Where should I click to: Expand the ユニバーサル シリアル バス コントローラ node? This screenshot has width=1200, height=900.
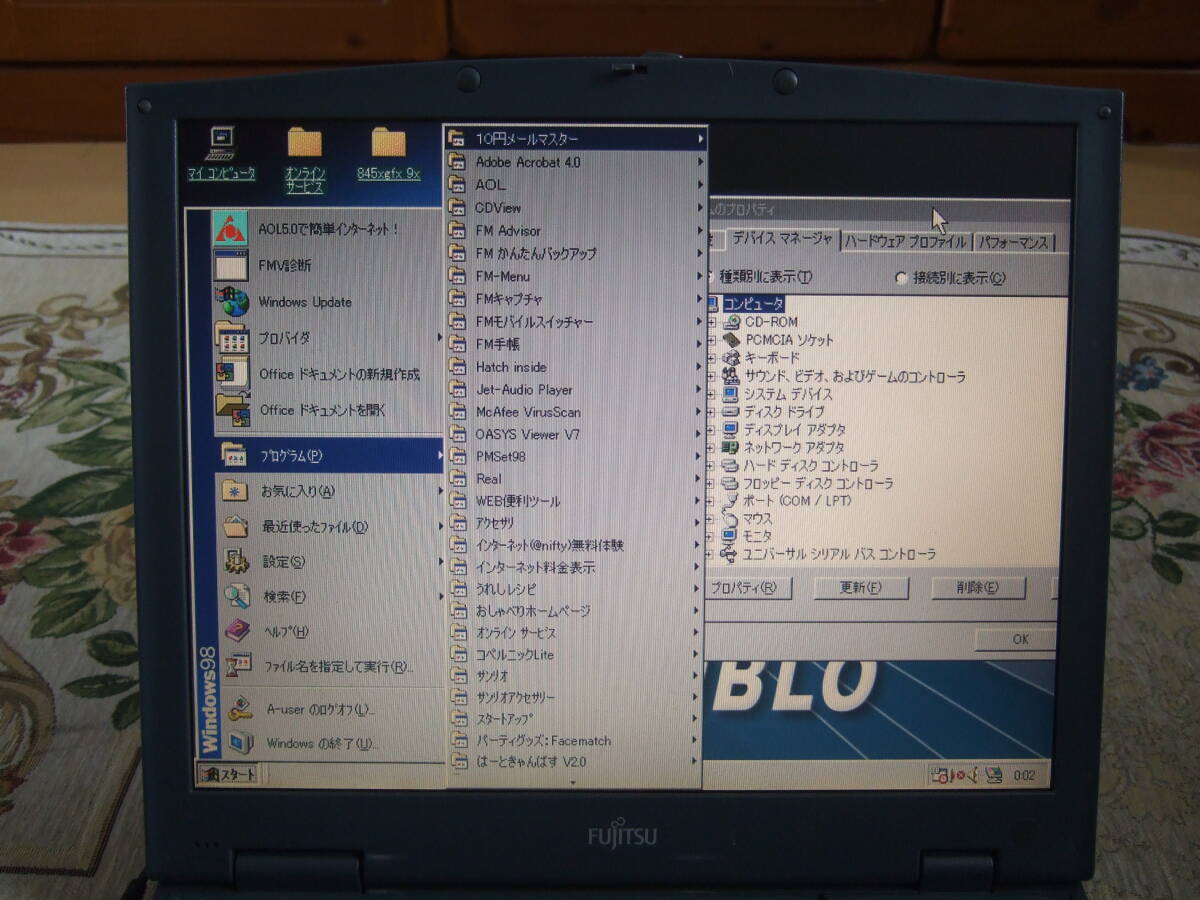pos(710,554)
